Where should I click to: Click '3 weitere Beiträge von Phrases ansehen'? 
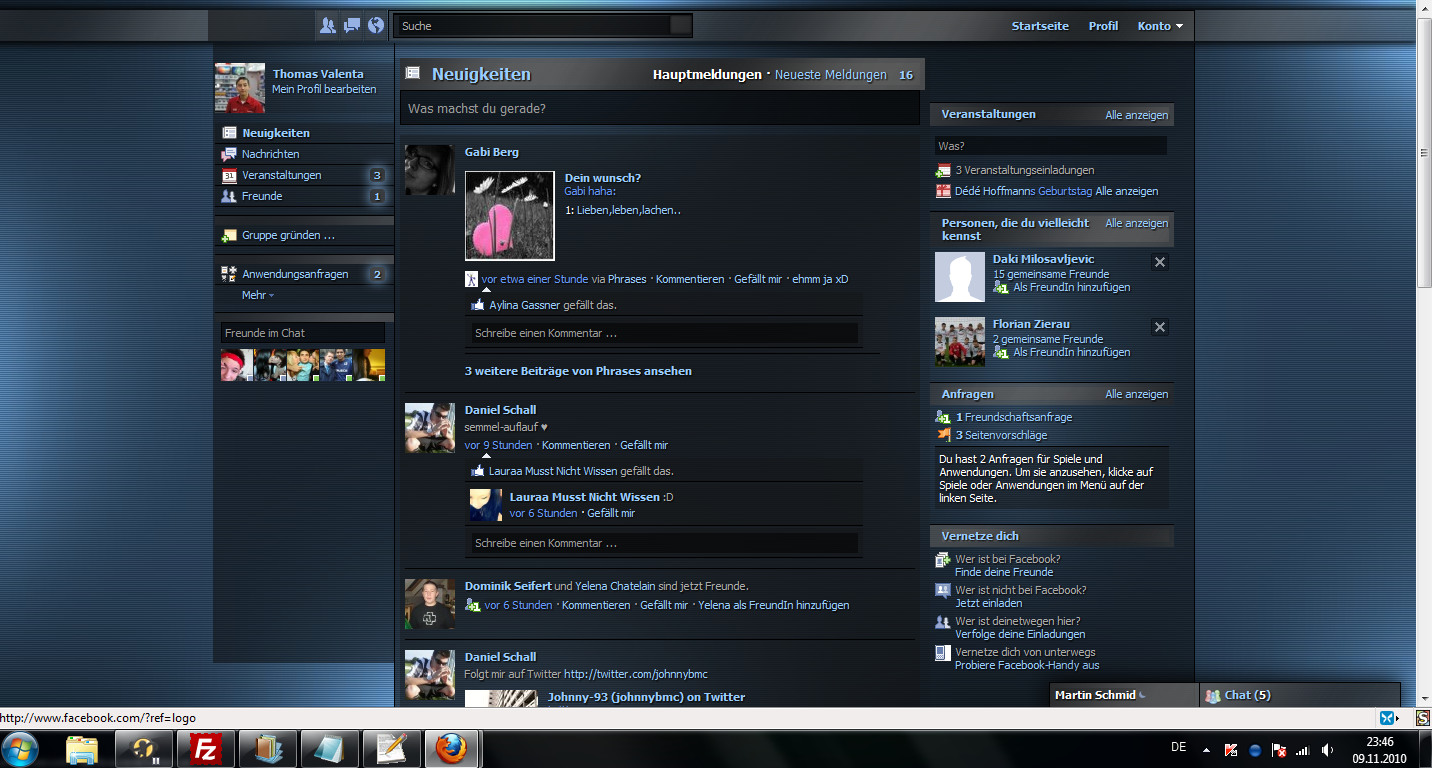(x=578, y=371)
